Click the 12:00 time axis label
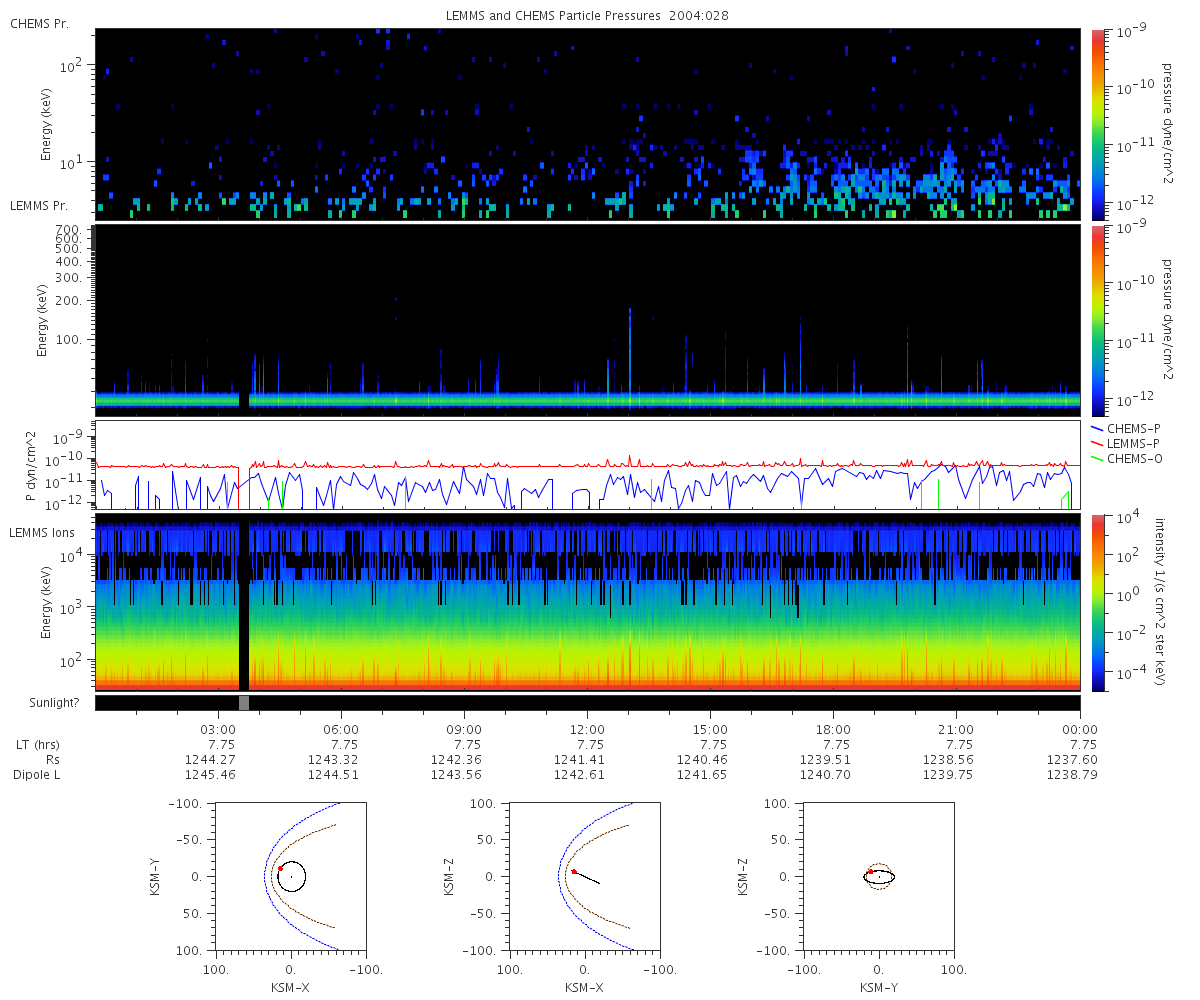Screen dimensions: 1200x1000 click(587, 729)
